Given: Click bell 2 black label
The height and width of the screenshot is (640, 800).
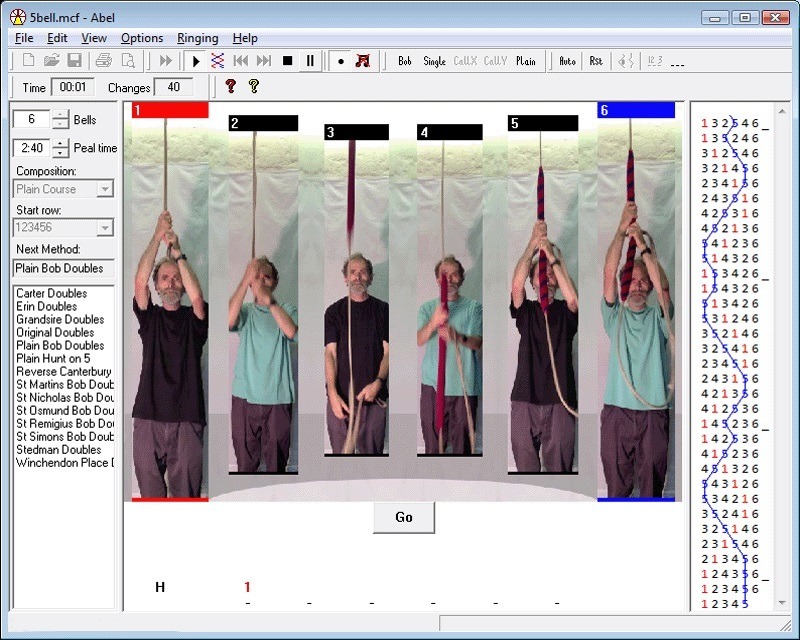Looking at the screenshot, I should coord(263,123).
